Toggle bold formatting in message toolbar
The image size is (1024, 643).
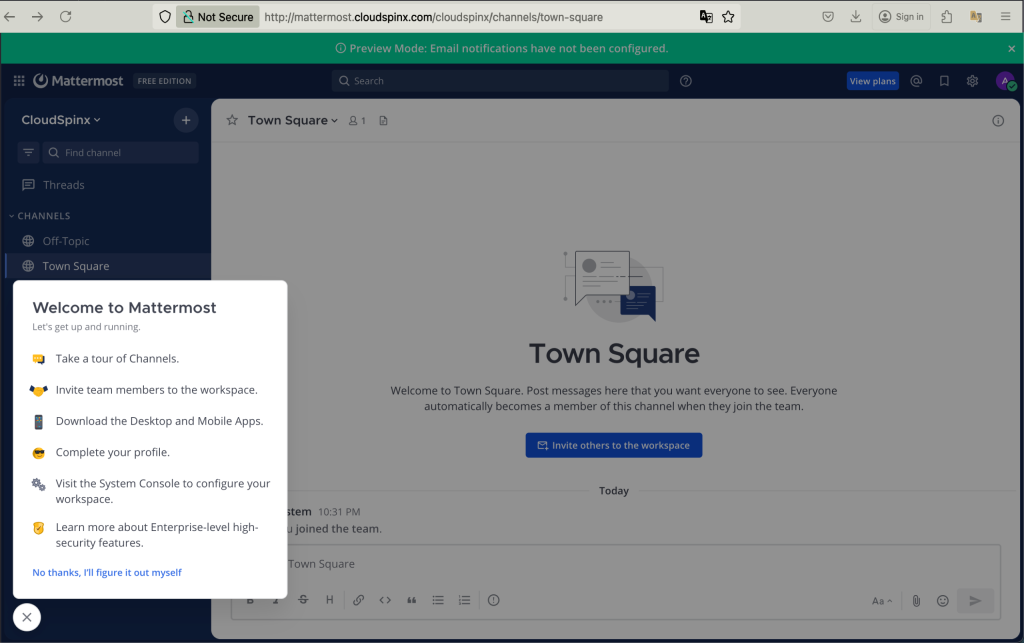(250, 600)
